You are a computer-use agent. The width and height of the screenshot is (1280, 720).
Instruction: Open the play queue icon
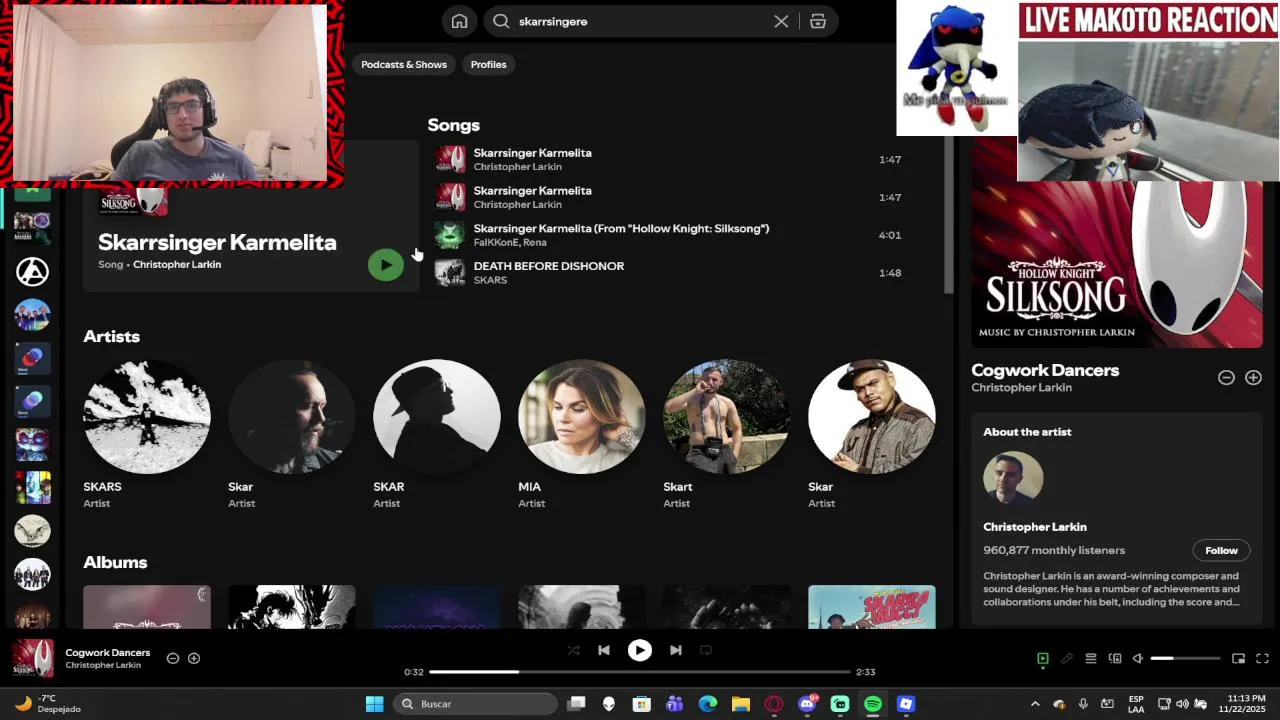point(1091,658)
